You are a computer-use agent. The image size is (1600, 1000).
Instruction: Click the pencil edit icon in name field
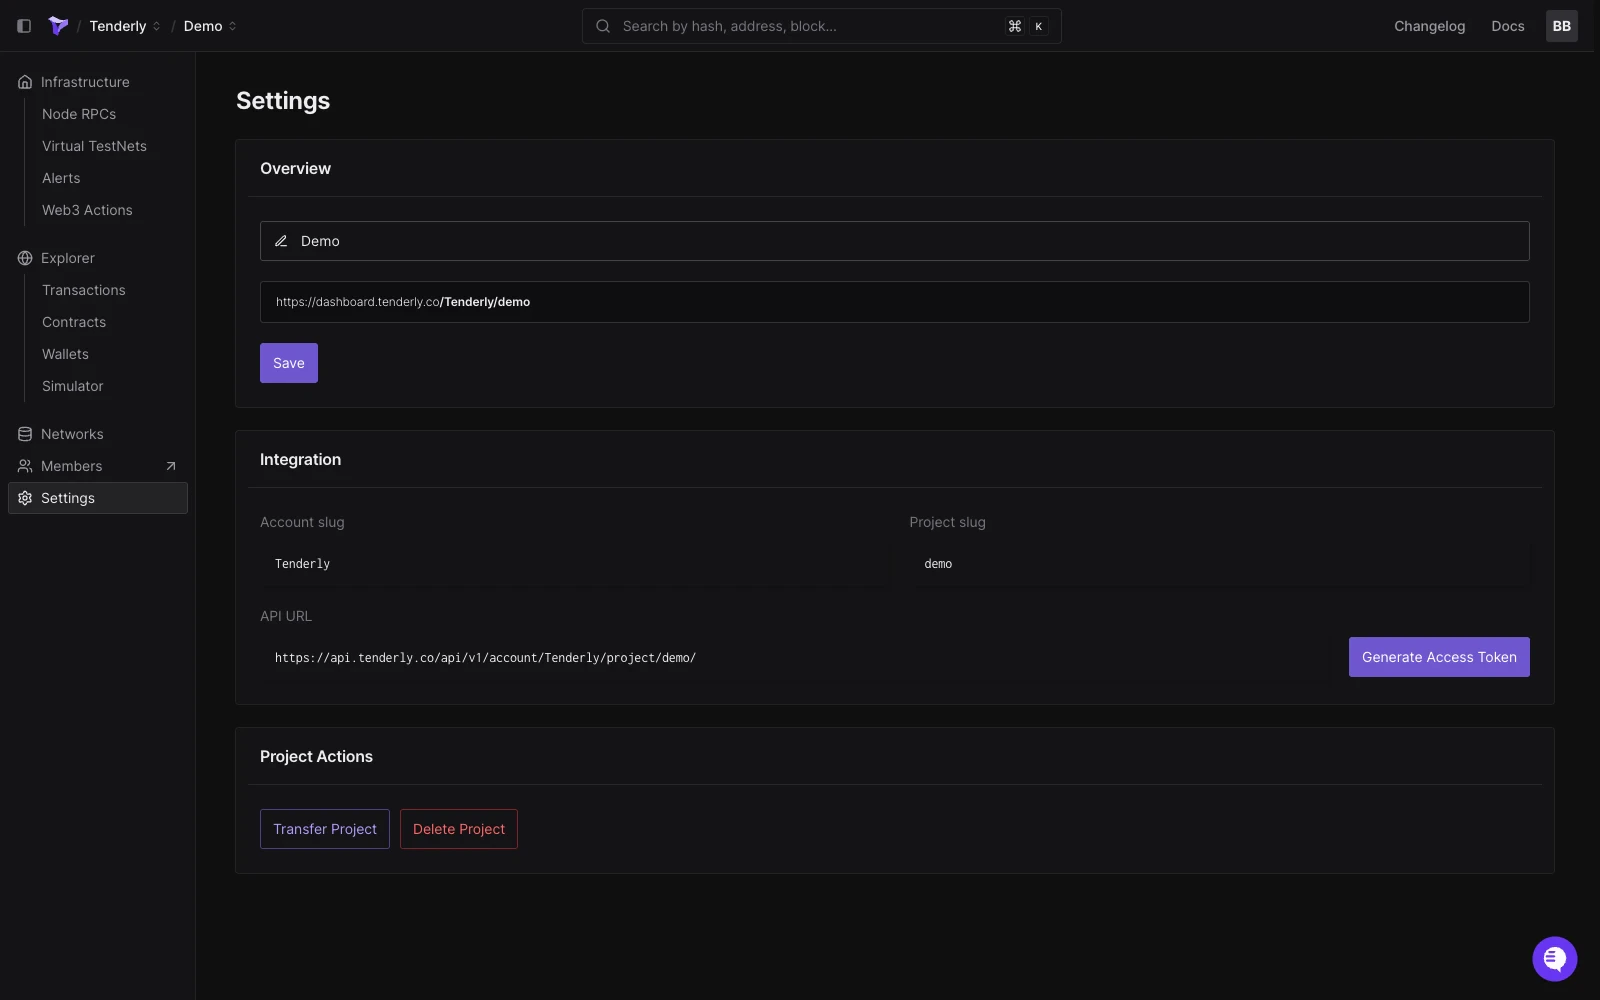(x=281, y=241)
